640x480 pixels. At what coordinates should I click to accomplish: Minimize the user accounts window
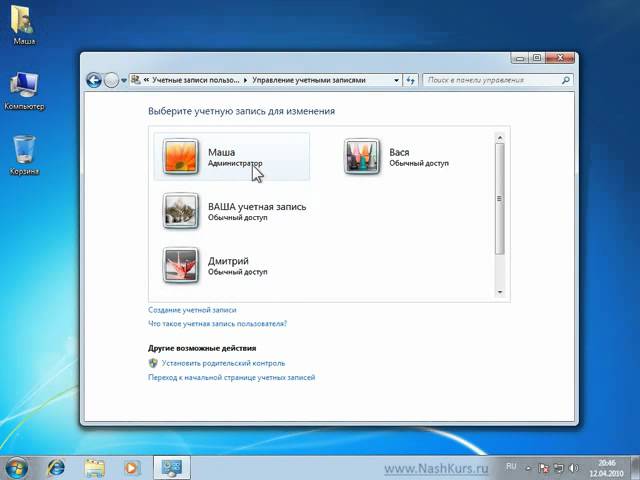520,58
